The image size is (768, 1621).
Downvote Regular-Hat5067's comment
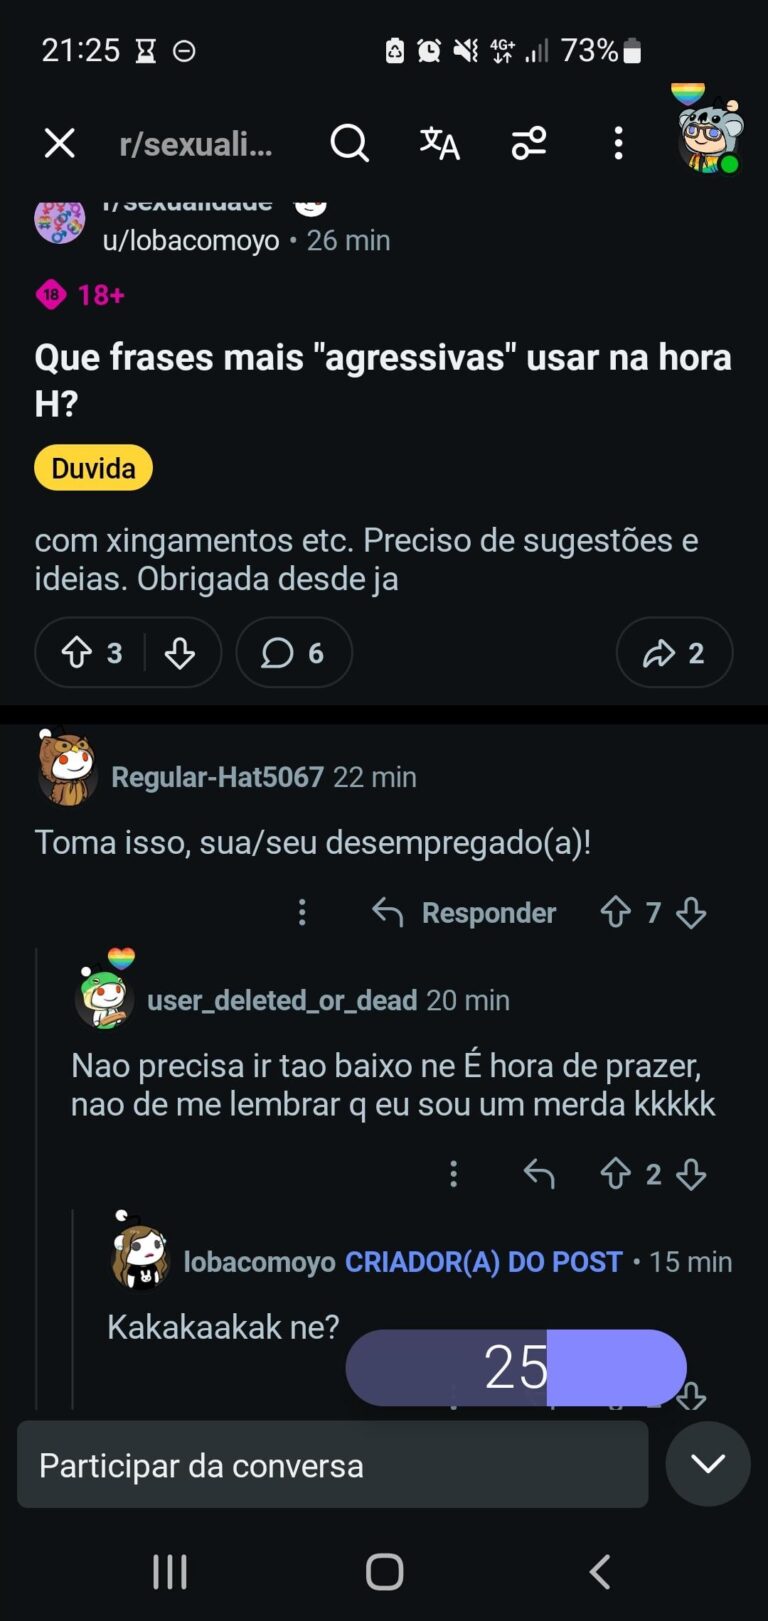(x=691, y=912)
